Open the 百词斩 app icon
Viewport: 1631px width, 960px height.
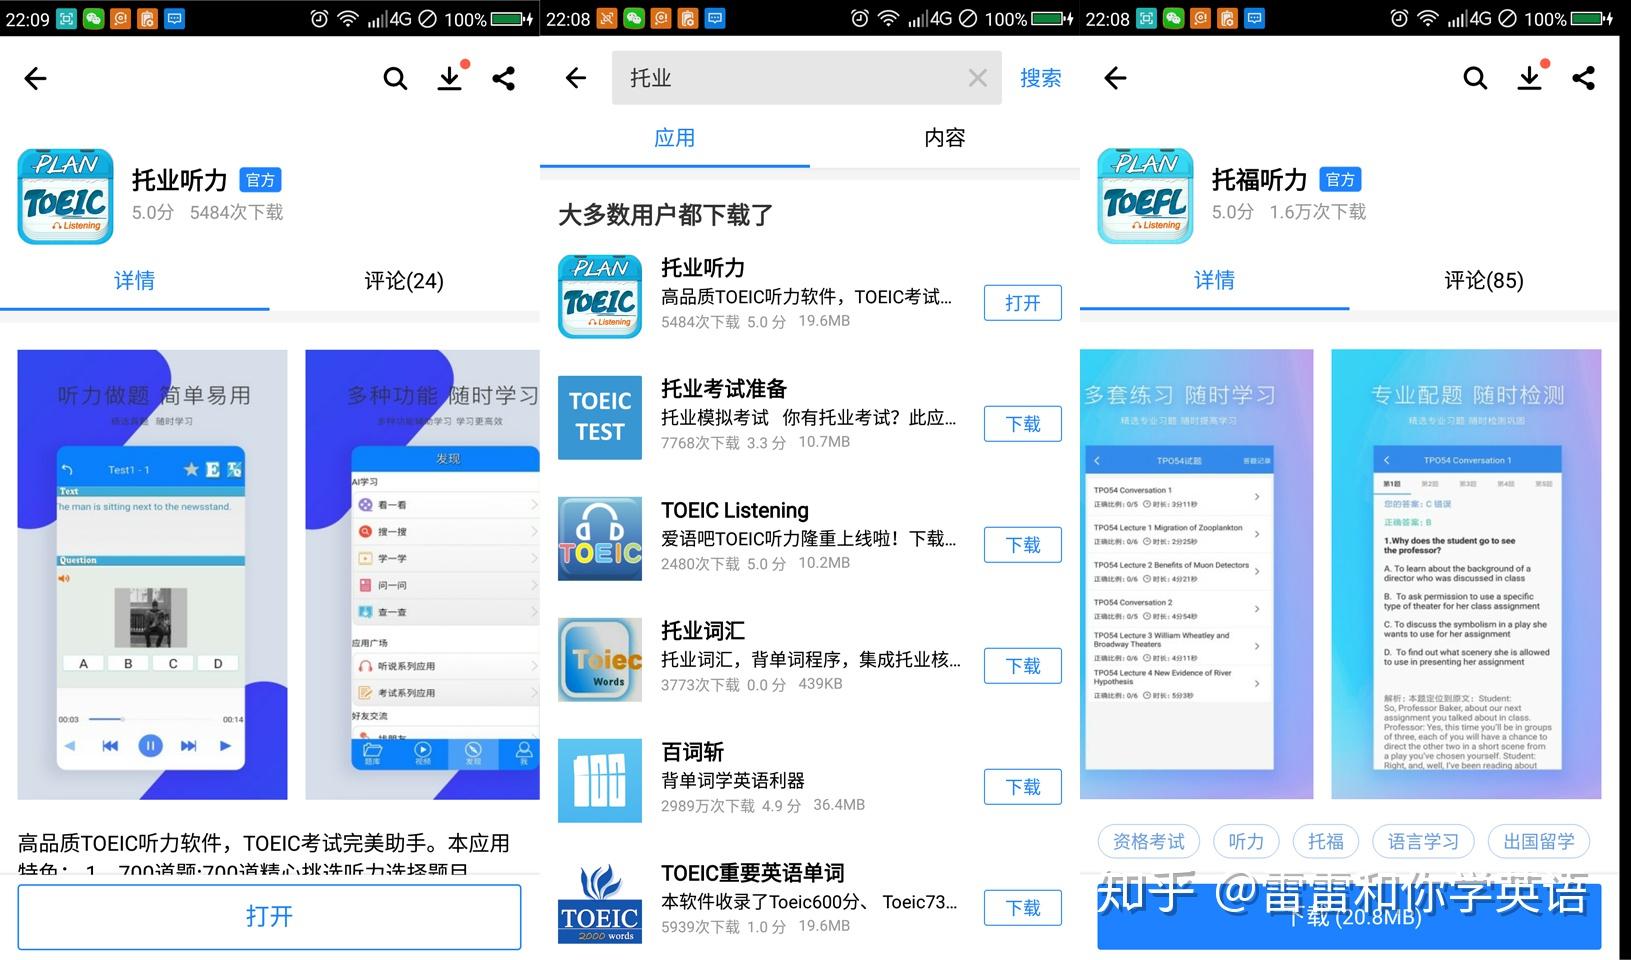tap(600, 780)
